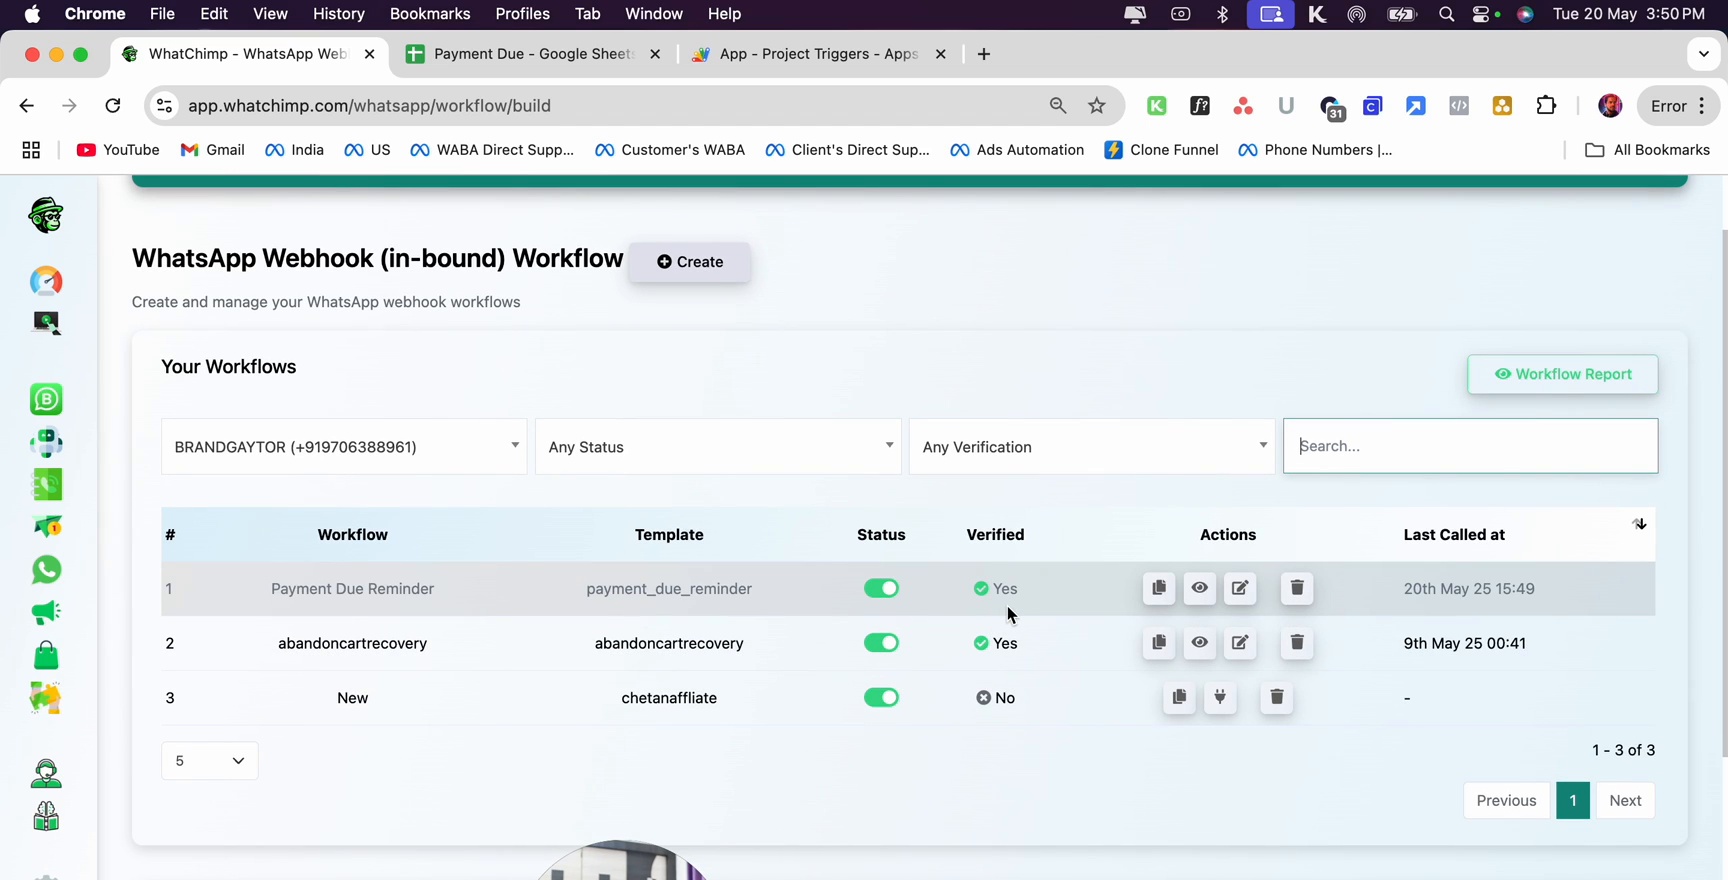Copy the abandoncartrecovery workflow
Viewport: 1728px width, 880px height.
pyautogui.click(x=1158, y=643)
